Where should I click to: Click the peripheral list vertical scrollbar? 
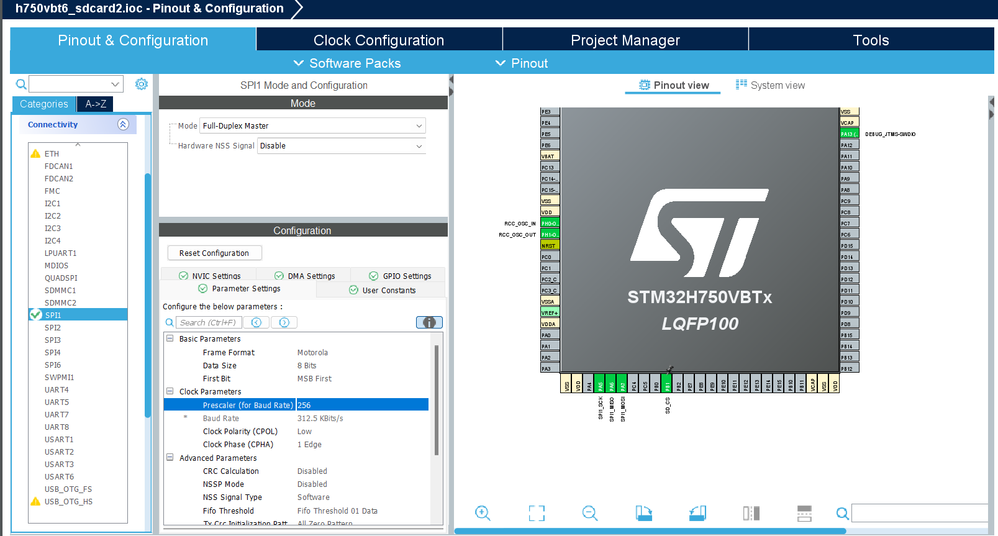(x=148, y=296)
